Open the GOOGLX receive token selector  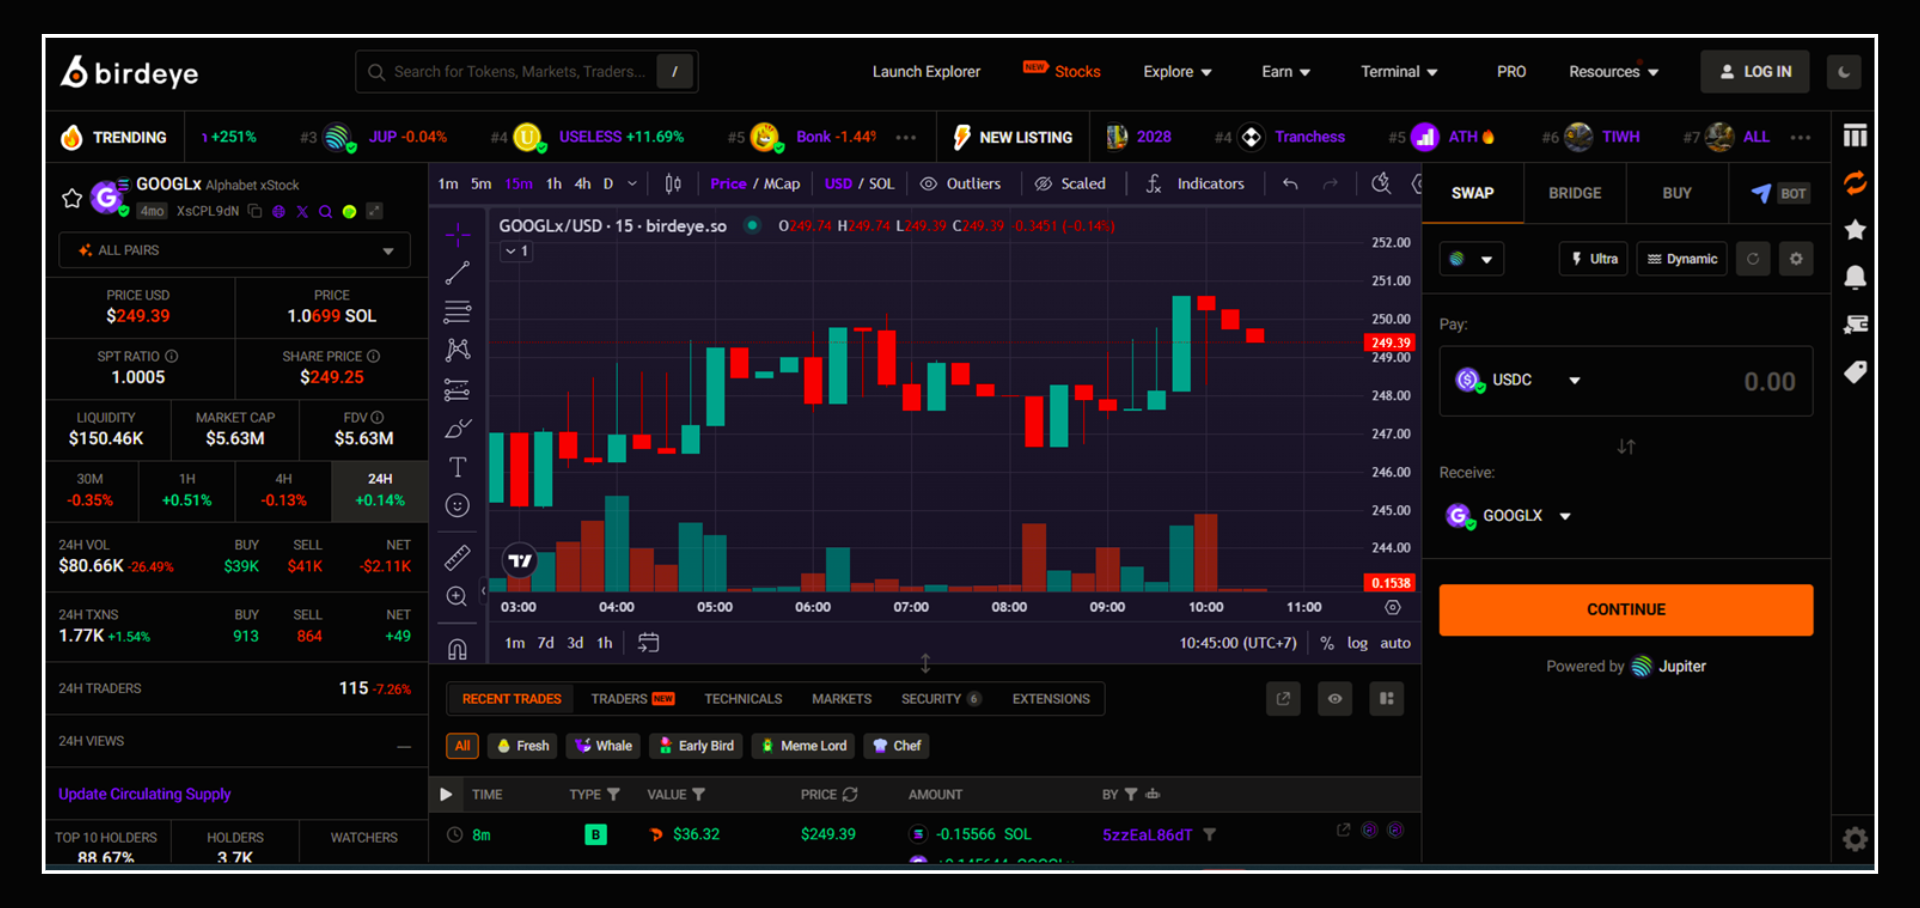coord(1508,516)
